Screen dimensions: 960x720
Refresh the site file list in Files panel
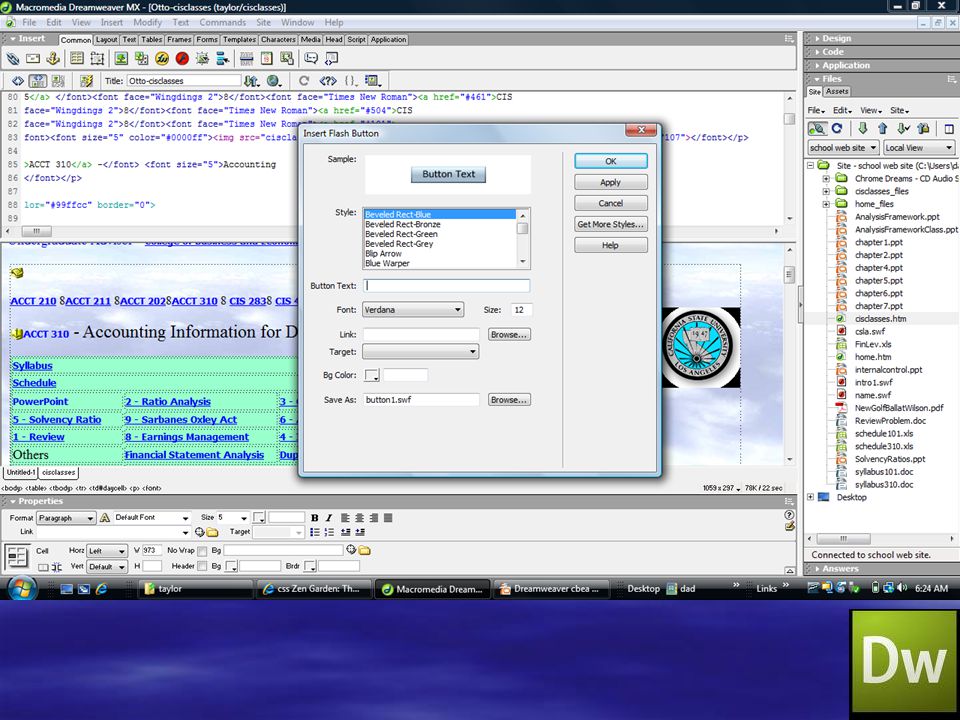[837, 129]
